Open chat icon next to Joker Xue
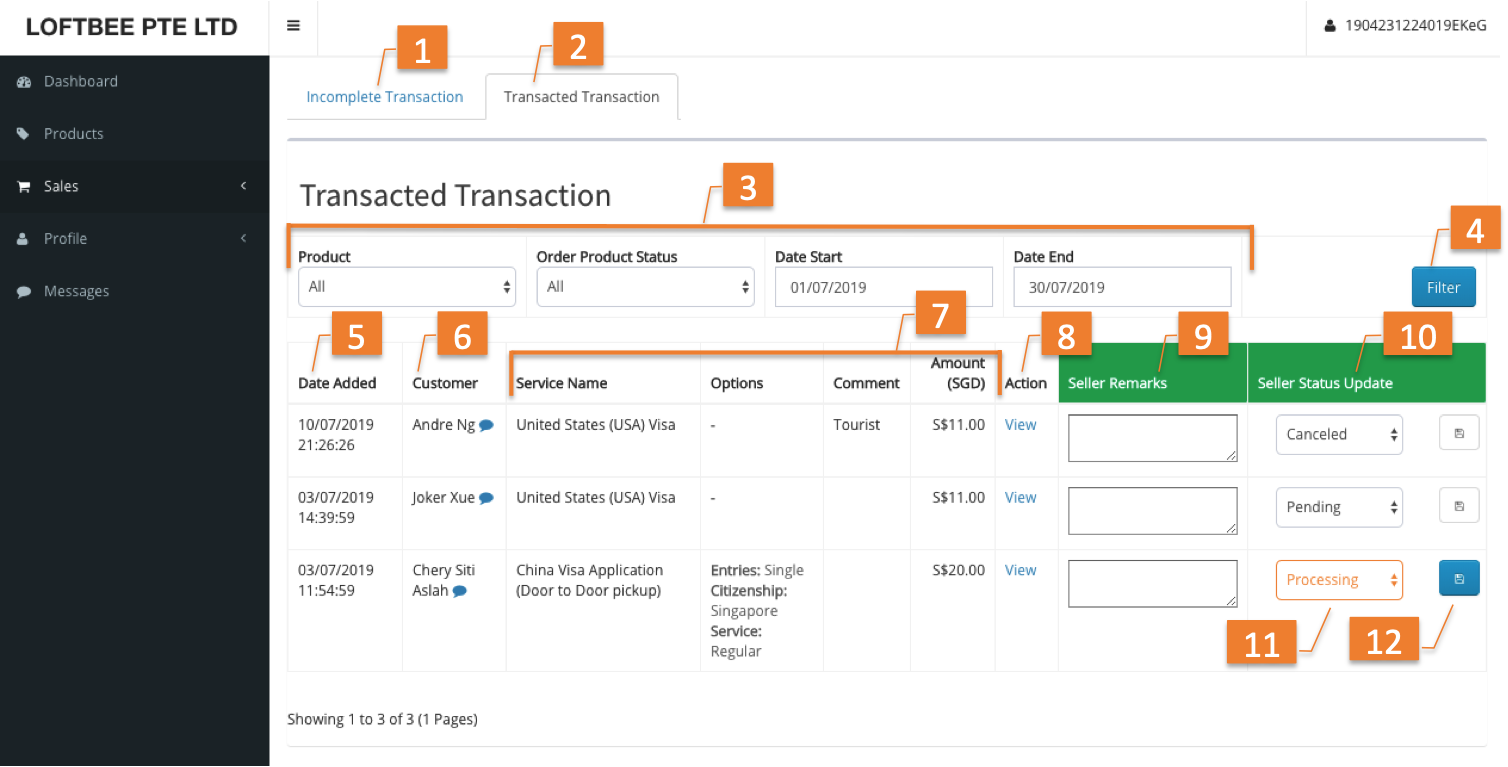Screen dimensions: 1508x767 [x=486, y=498]
